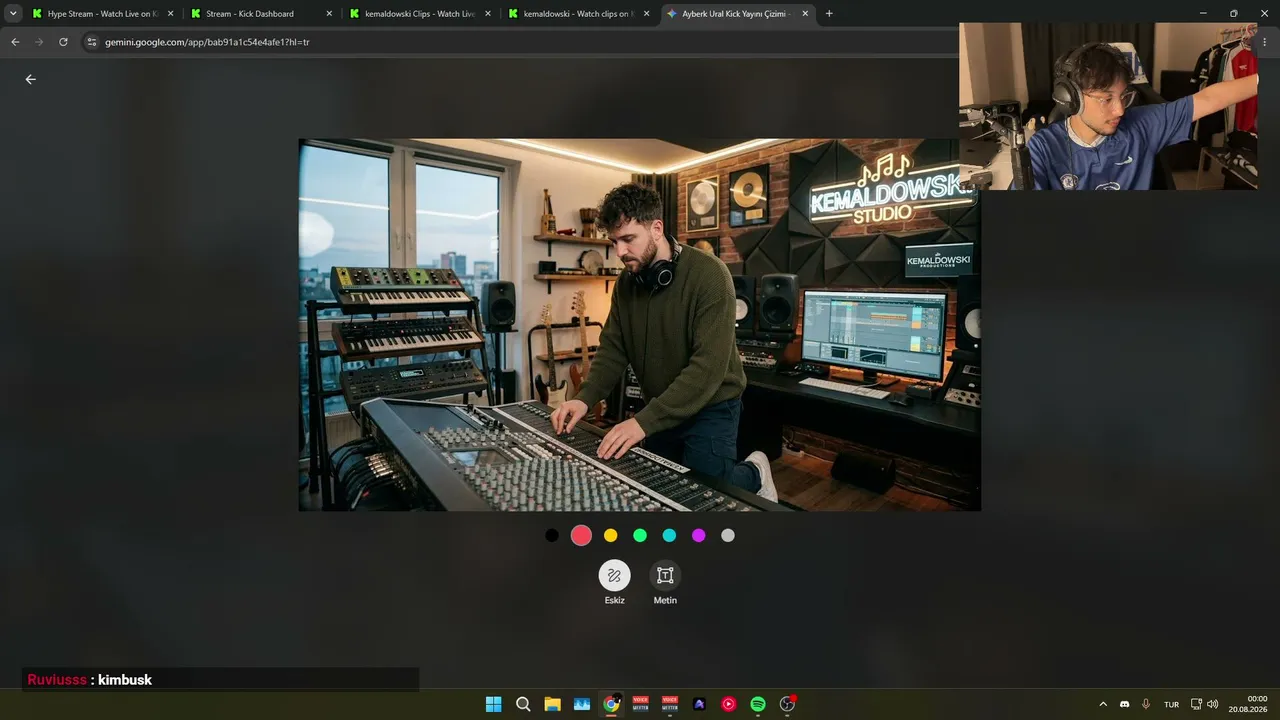Open Discord from the system tray
Screen dimensions: 1280x720
coord(1125,704)
